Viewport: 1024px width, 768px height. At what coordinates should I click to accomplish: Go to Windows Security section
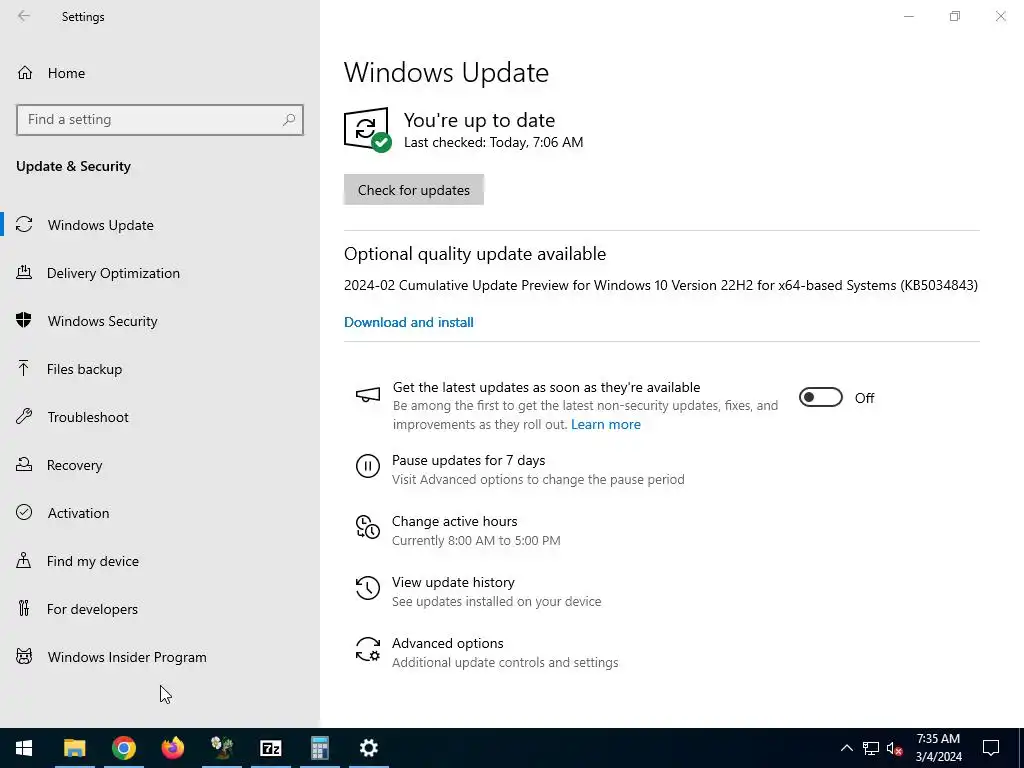pos(160,321)
